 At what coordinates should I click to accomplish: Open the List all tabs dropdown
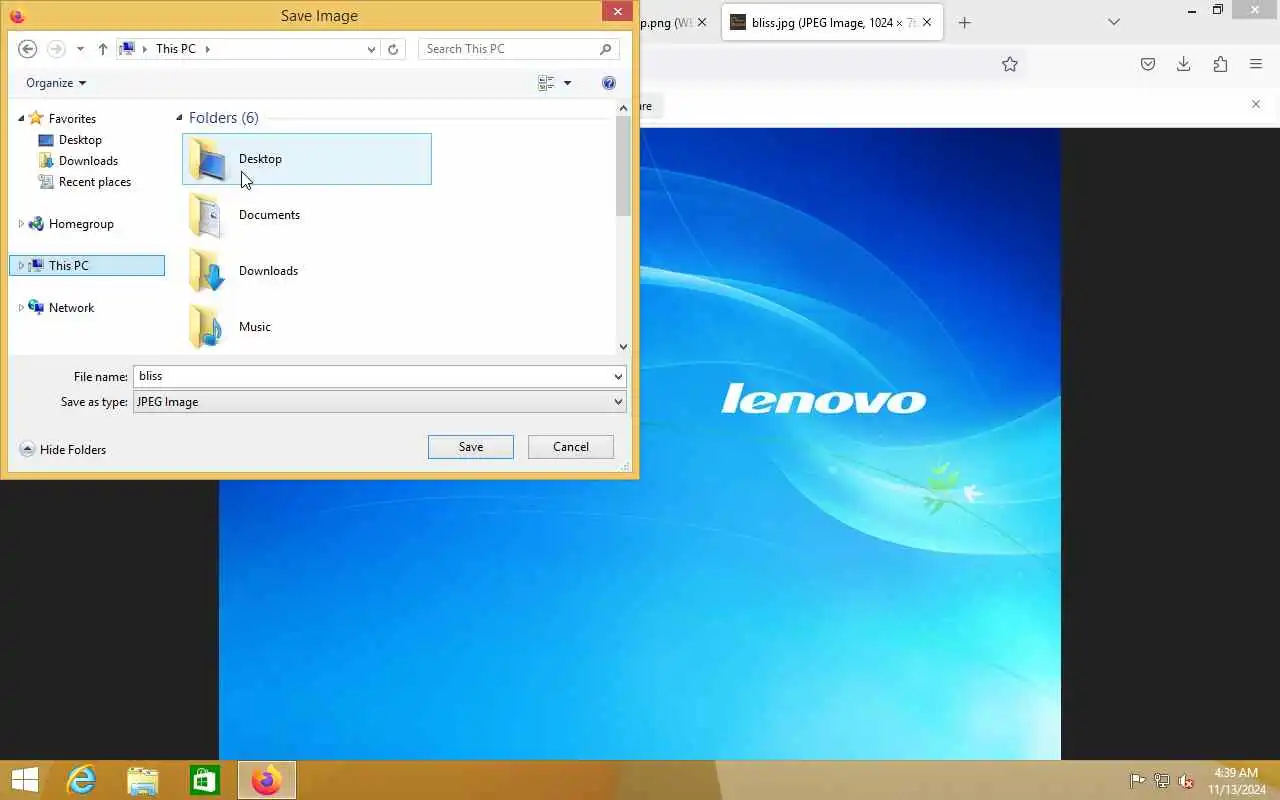[1114, 22]
